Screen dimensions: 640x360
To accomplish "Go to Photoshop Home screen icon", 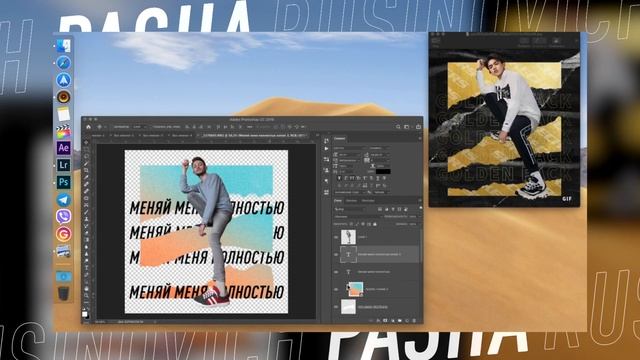I will [x=89, y=127].
